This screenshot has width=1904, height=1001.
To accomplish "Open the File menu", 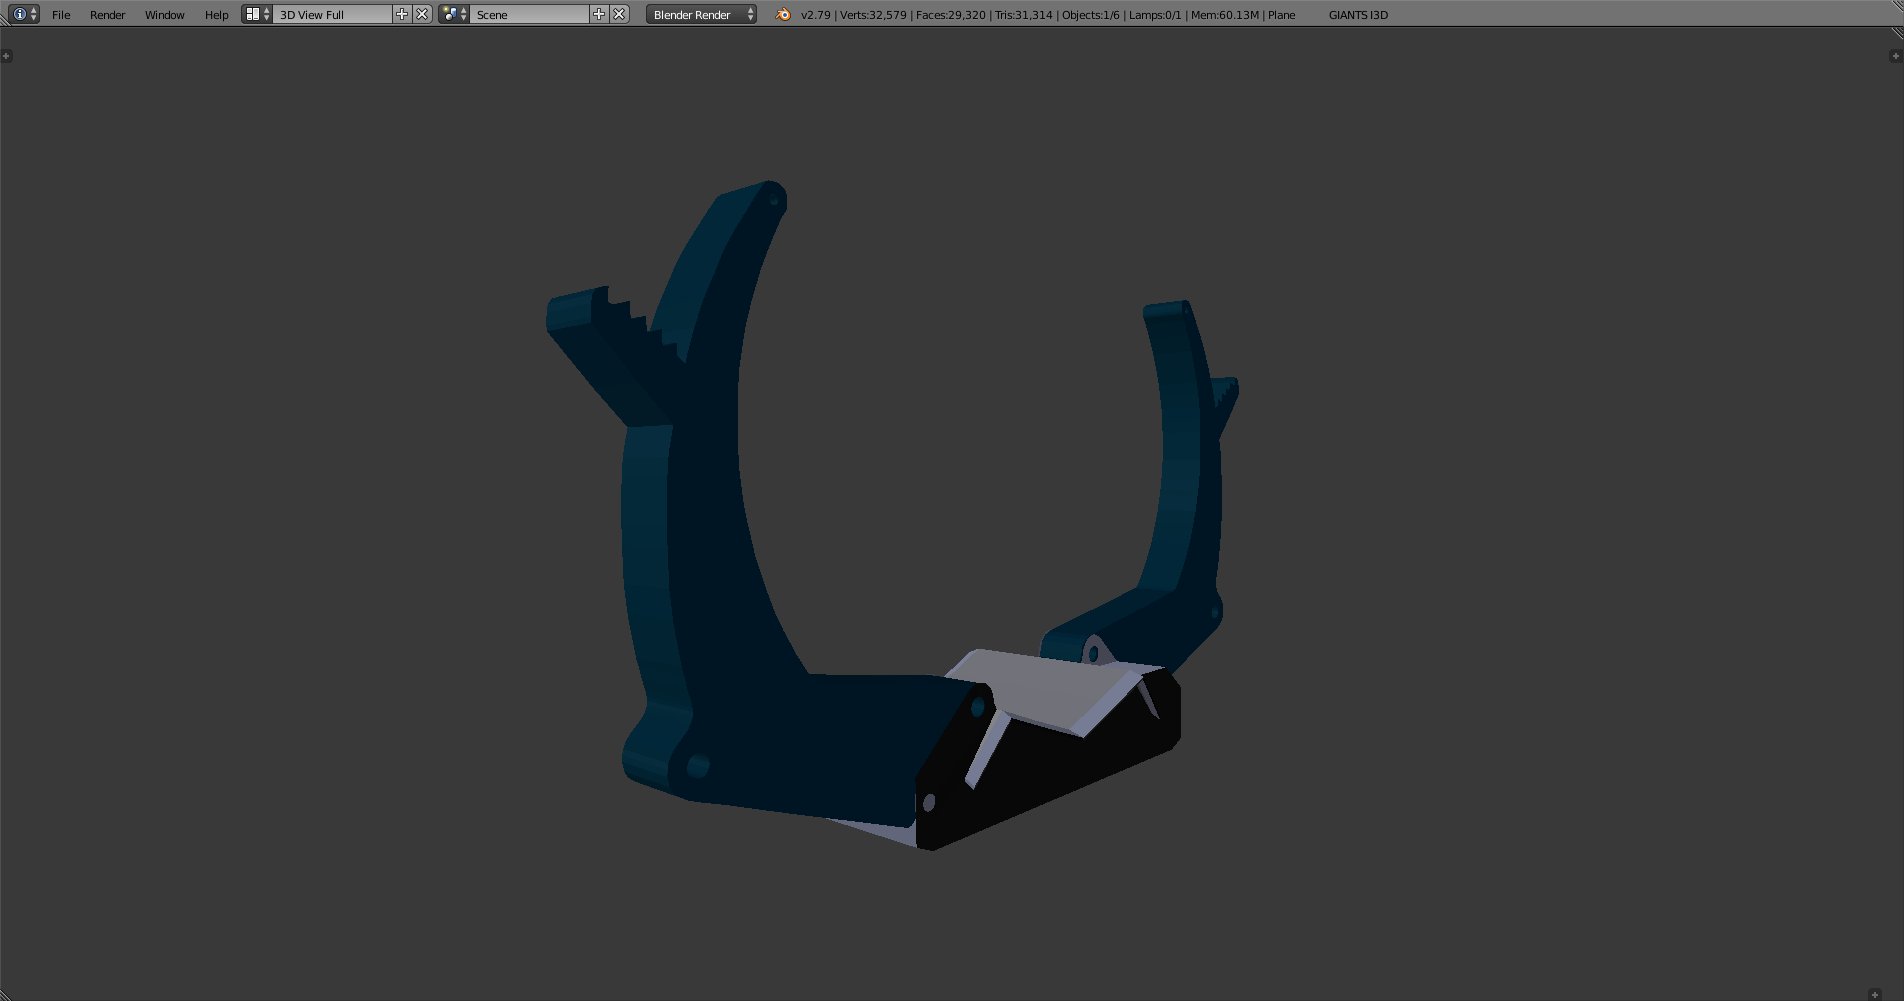I will pyautogui.click(x=61, y=15).
